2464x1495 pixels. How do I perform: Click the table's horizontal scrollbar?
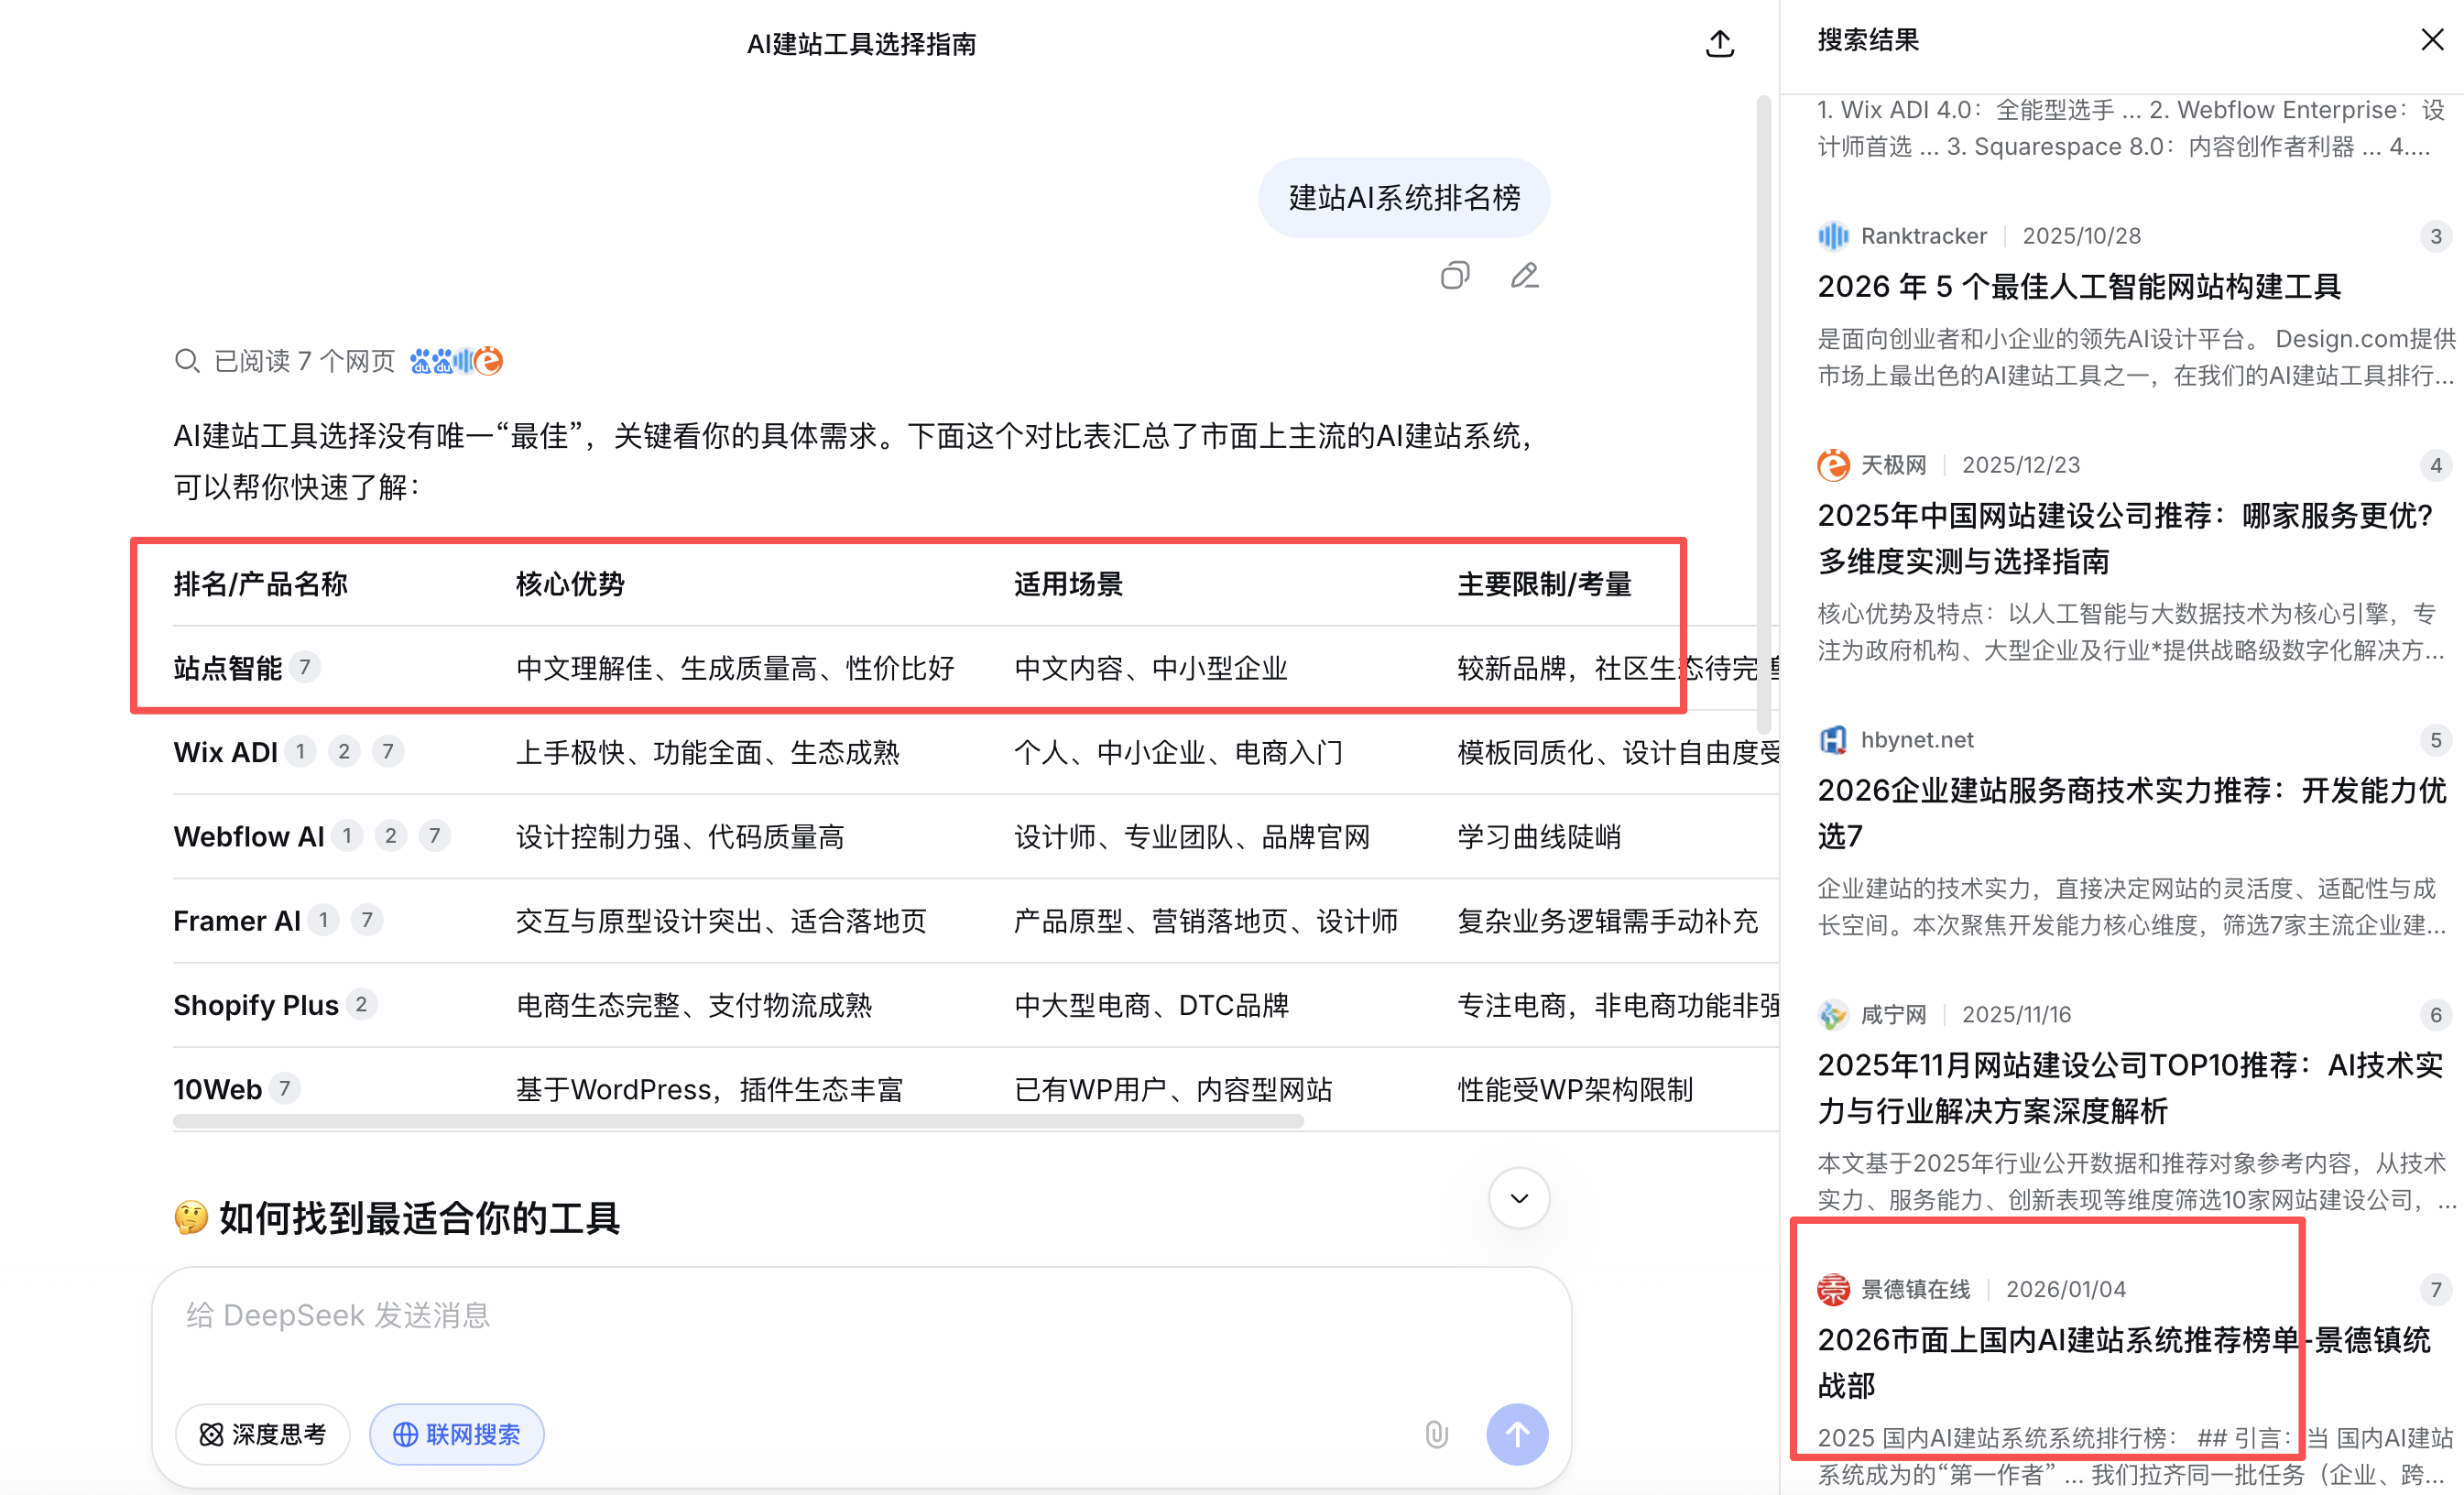click(738, 1122)
